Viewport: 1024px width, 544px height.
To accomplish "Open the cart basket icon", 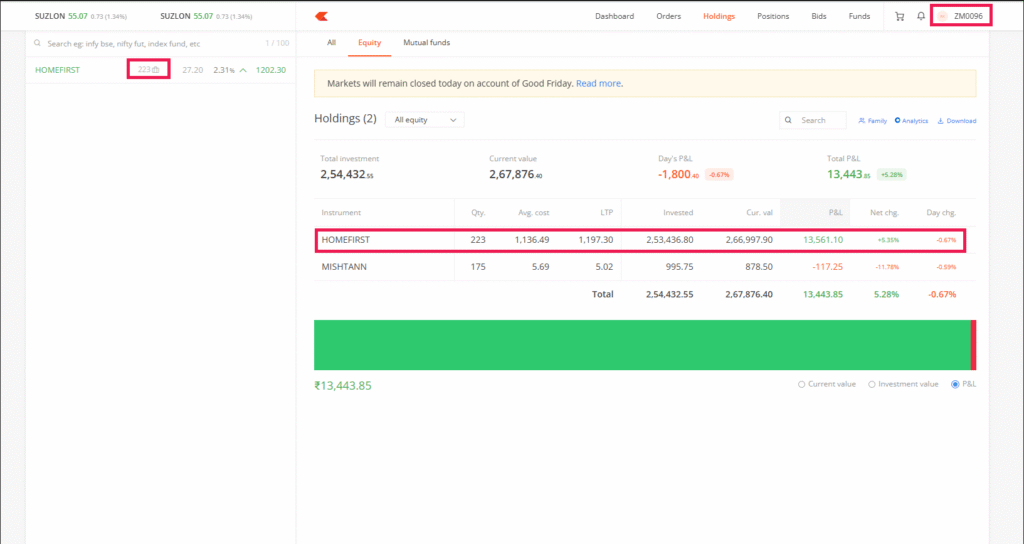I will click(x=900, y=16).
